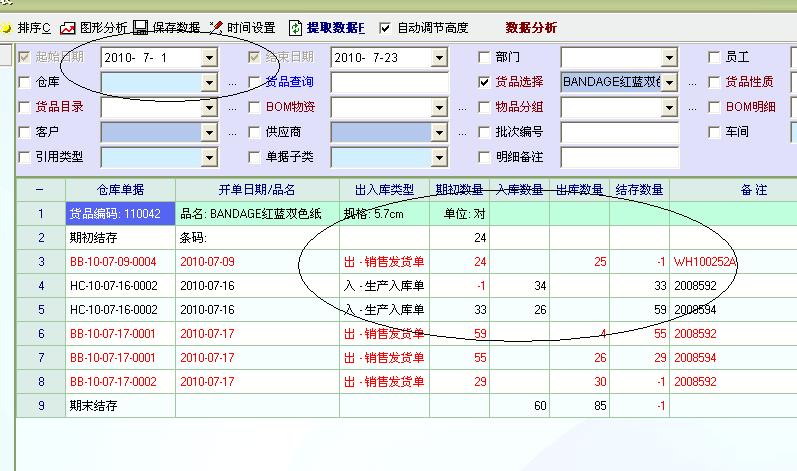Image resolution: width=797 pixels, height=471 pixels.
Task: Click the 出入库类型 column header
Action: [384, 189]
